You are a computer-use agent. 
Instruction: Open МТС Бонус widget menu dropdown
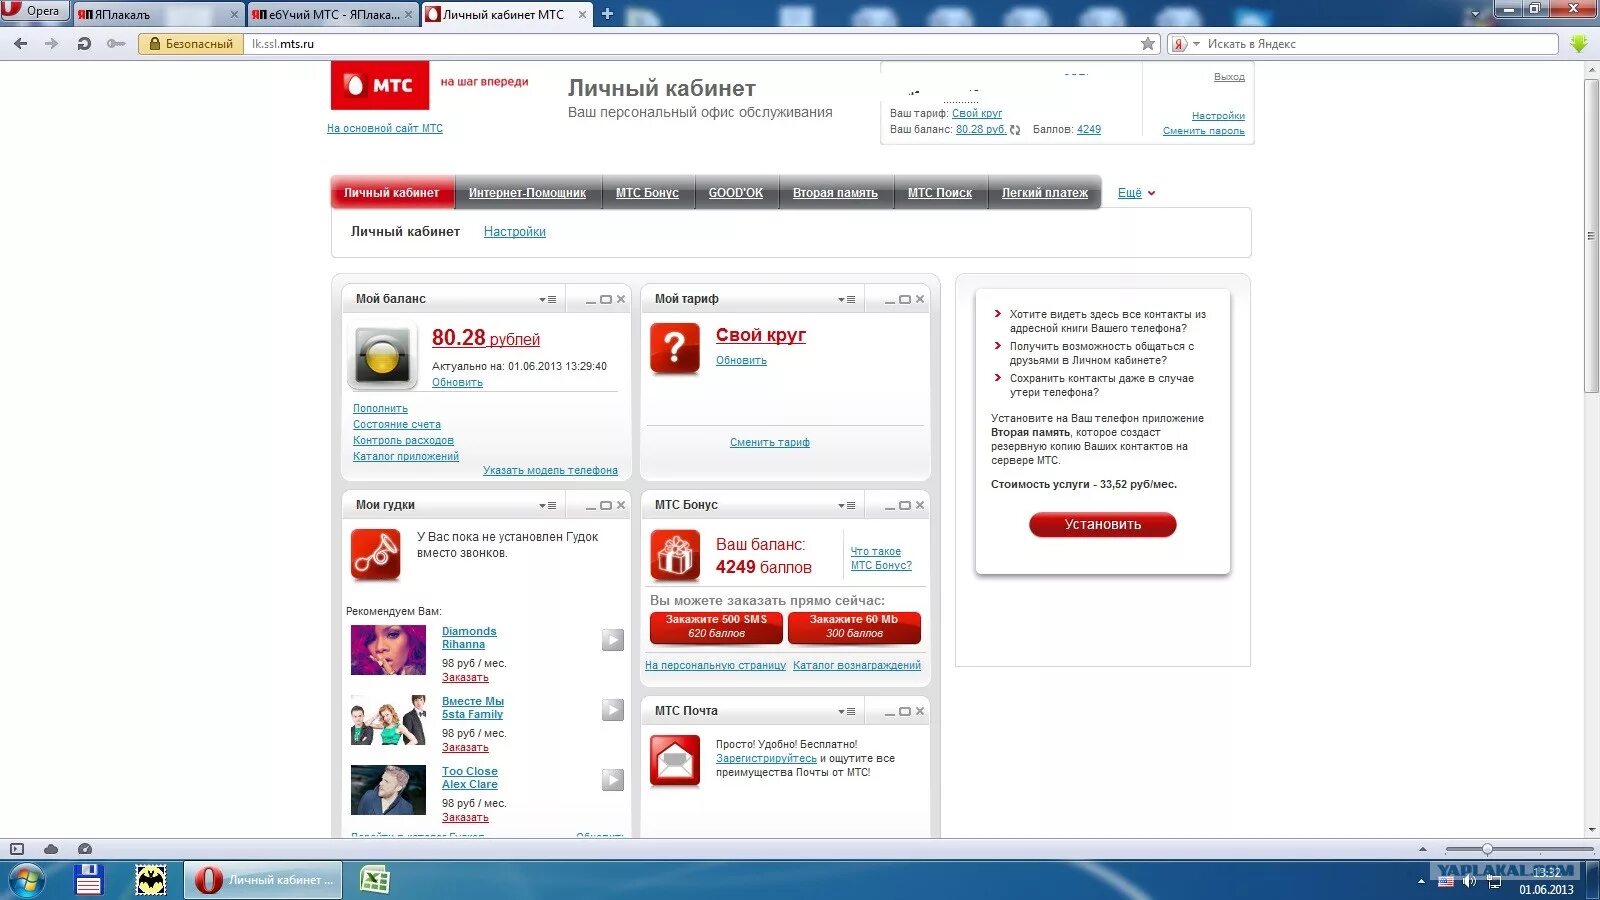pos(846,505)
